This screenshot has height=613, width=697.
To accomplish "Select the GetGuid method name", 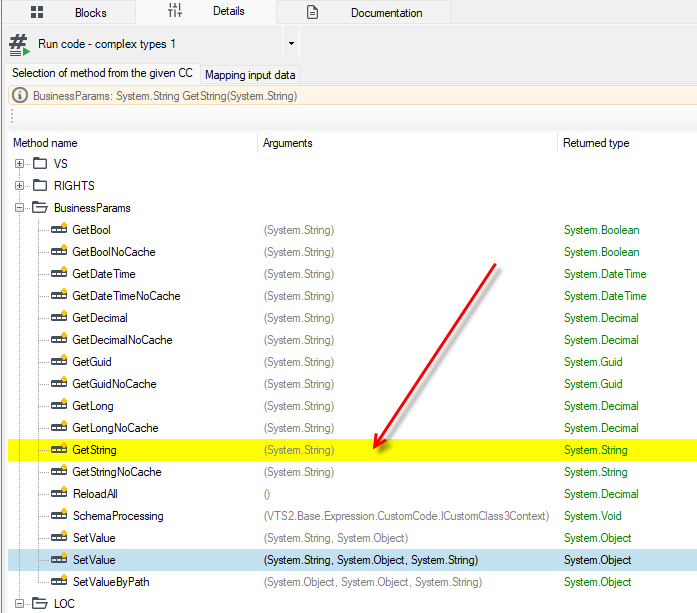I will coord(92,362).
